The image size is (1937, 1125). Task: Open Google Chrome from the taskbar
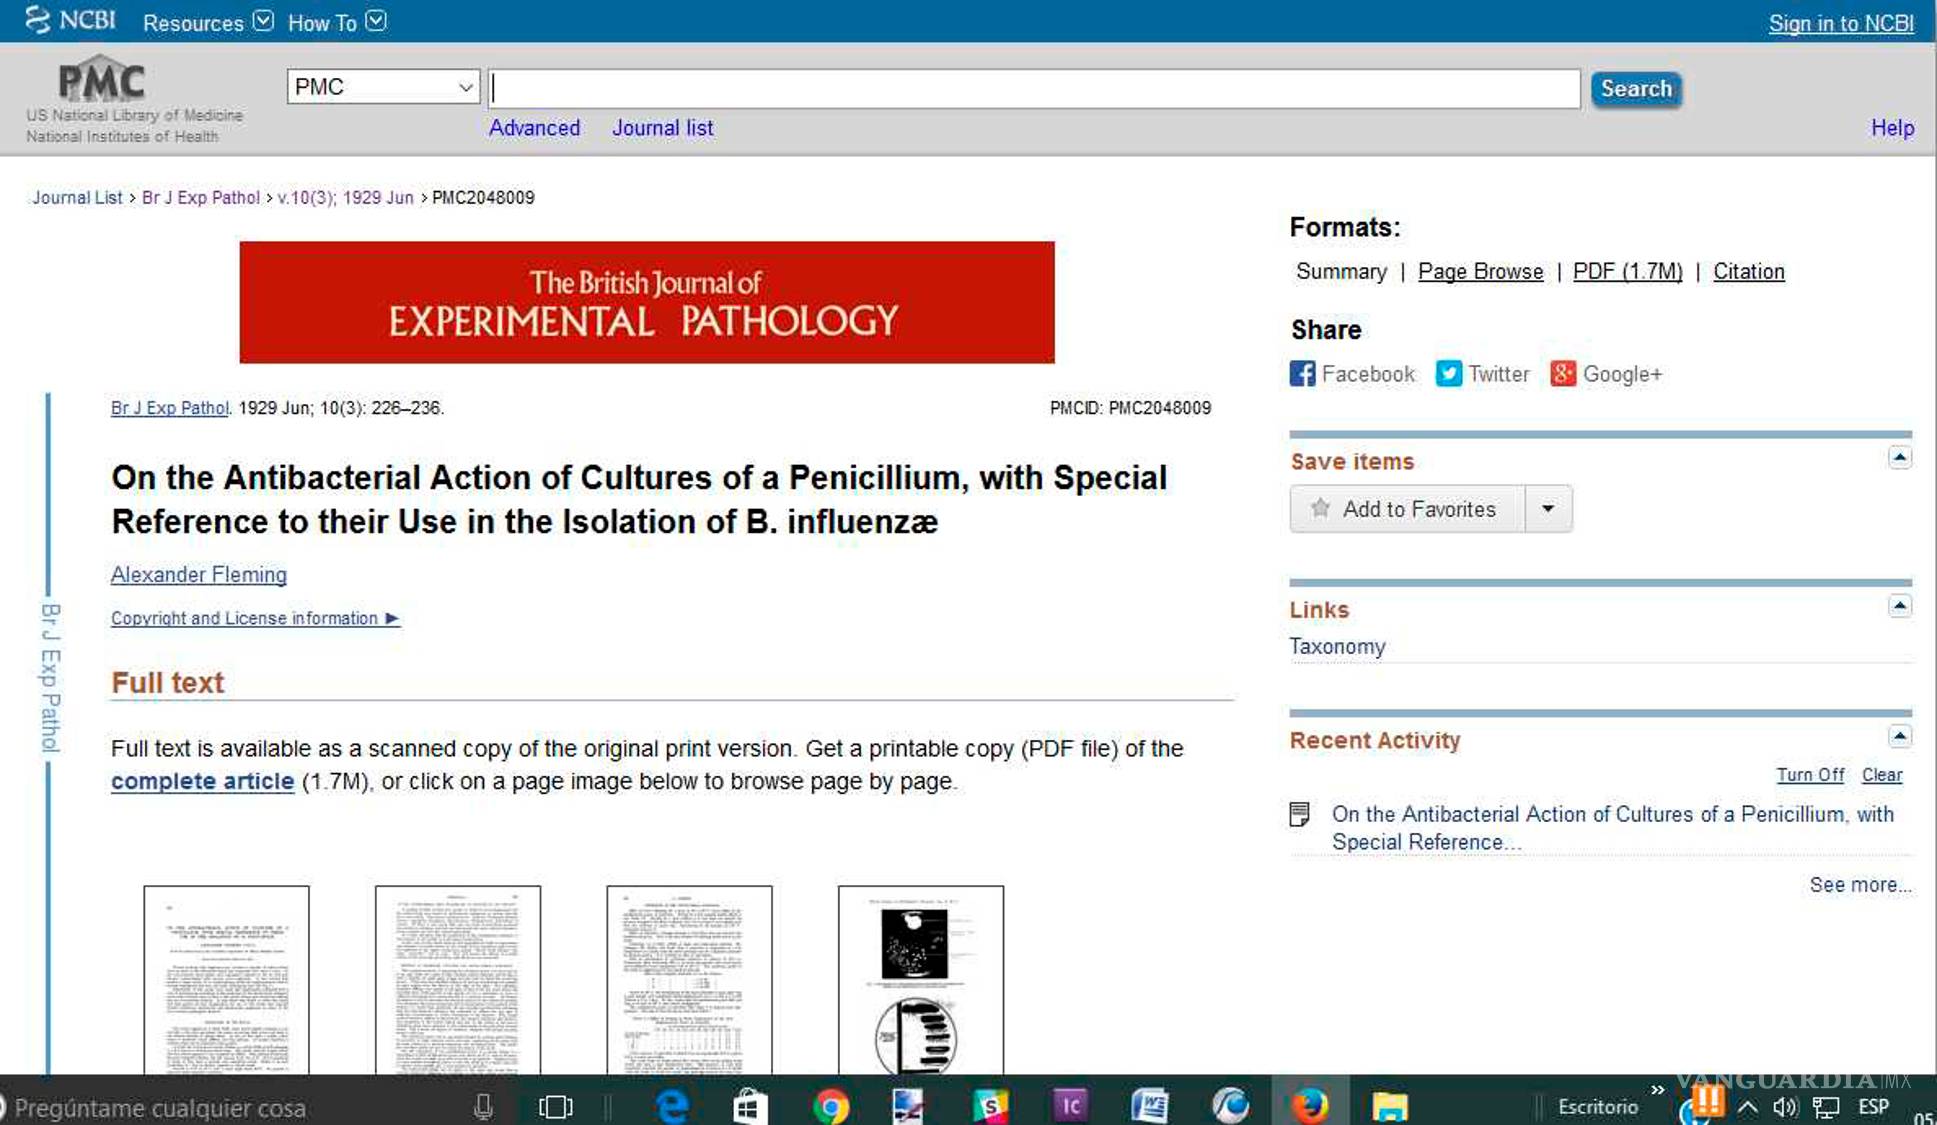coord(830,1105)
